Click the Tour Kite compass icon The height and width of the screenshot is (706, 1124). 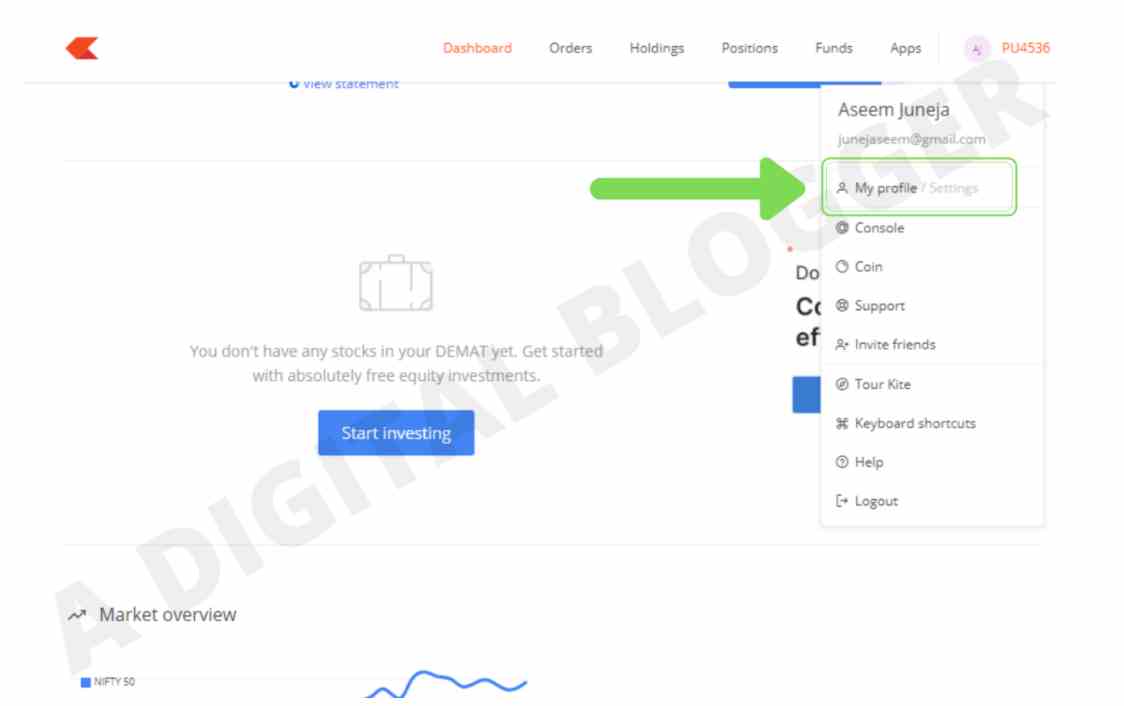pyautogui.click(x=842, y=384)
